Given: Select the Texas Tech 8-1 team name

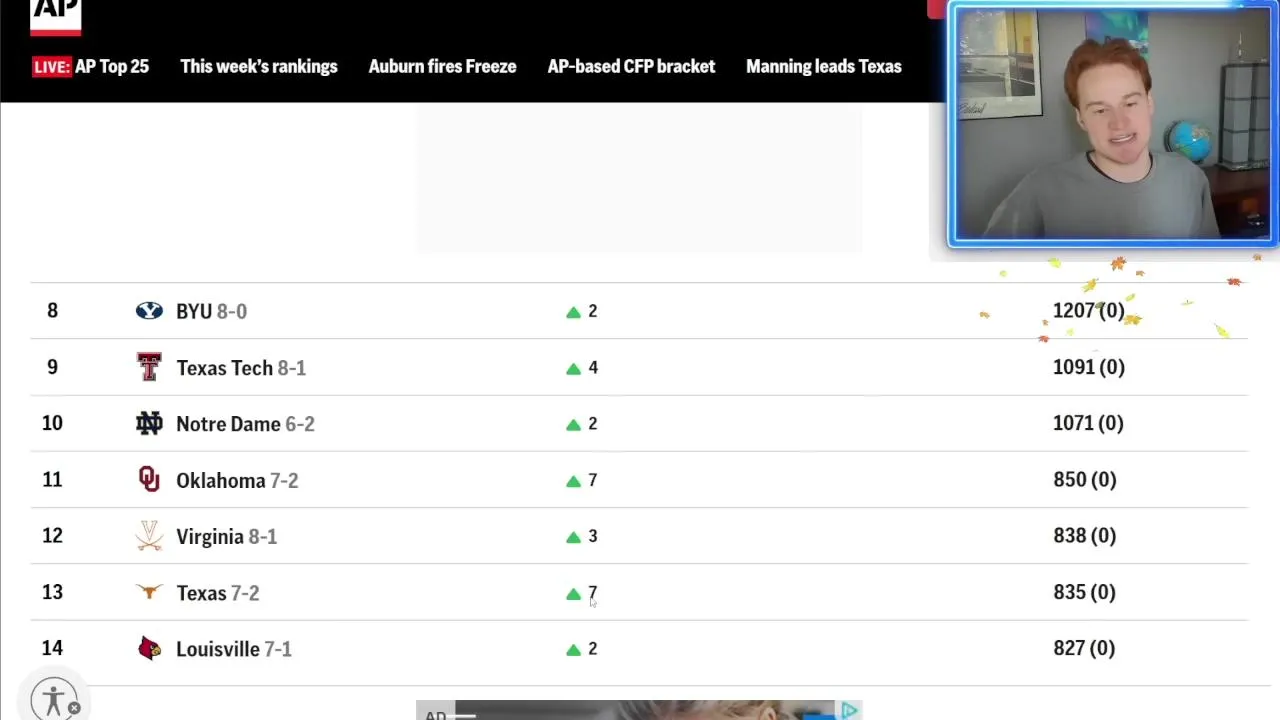Looking at the screenshot, I should pyautogui.click(x=241, y=368).
